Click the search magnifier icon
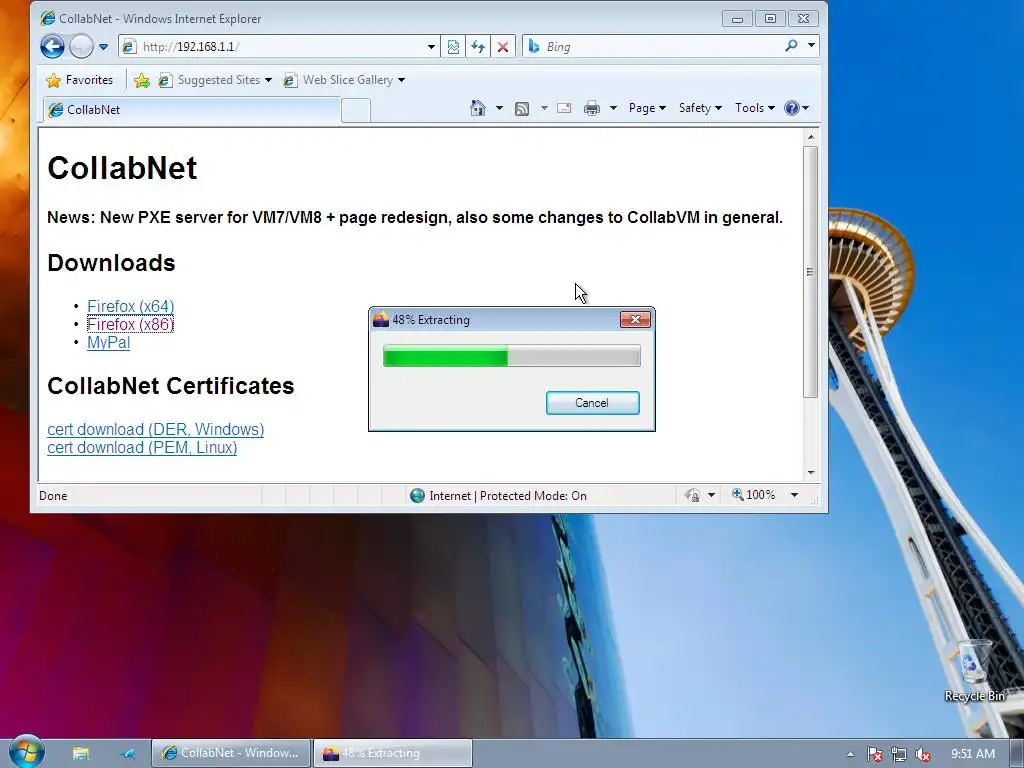Image resolution: width=1024 pixels, height=768 pixels. 792,46
